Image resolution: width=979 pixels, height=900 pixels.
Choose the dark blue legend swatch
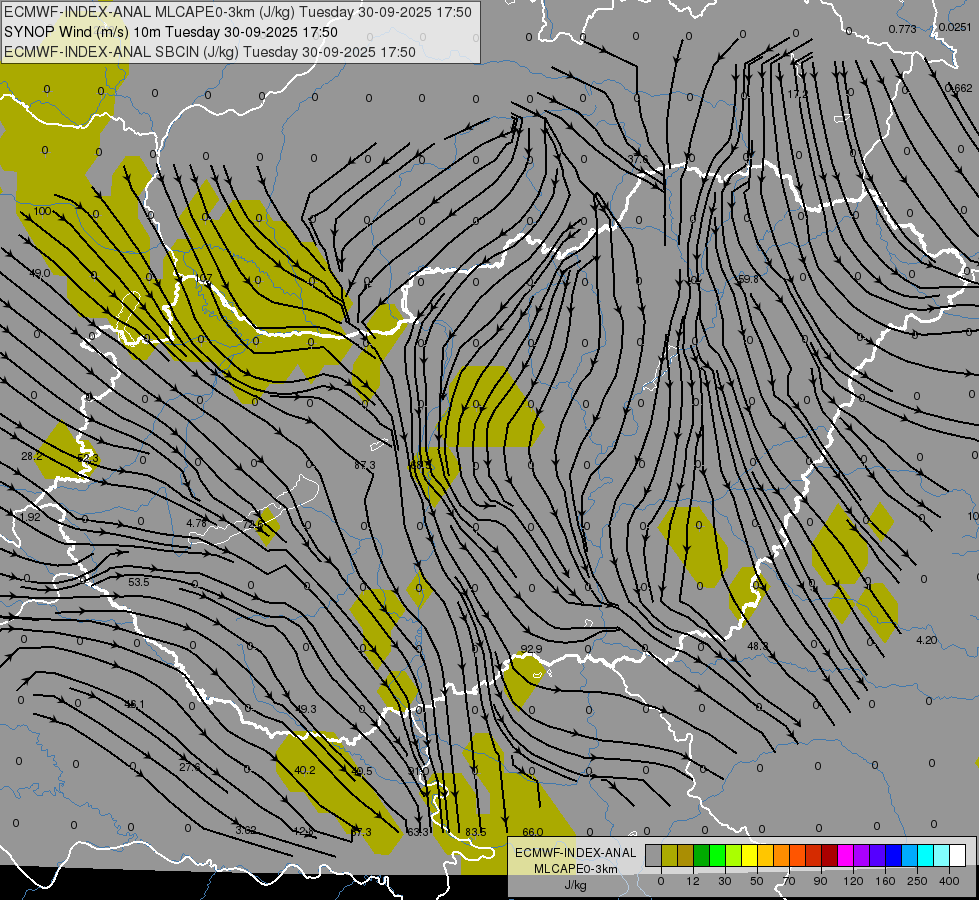pos(893,855)
